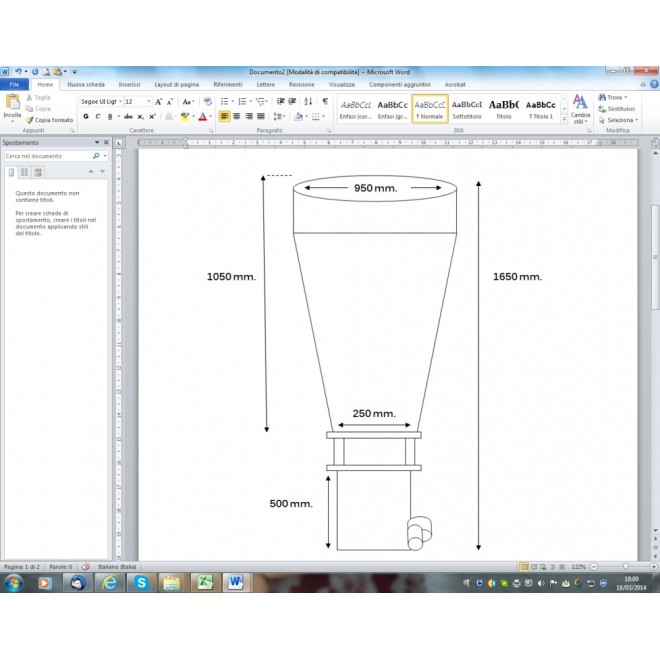Switch to the Visualizza tab

(x=341, y=85)
